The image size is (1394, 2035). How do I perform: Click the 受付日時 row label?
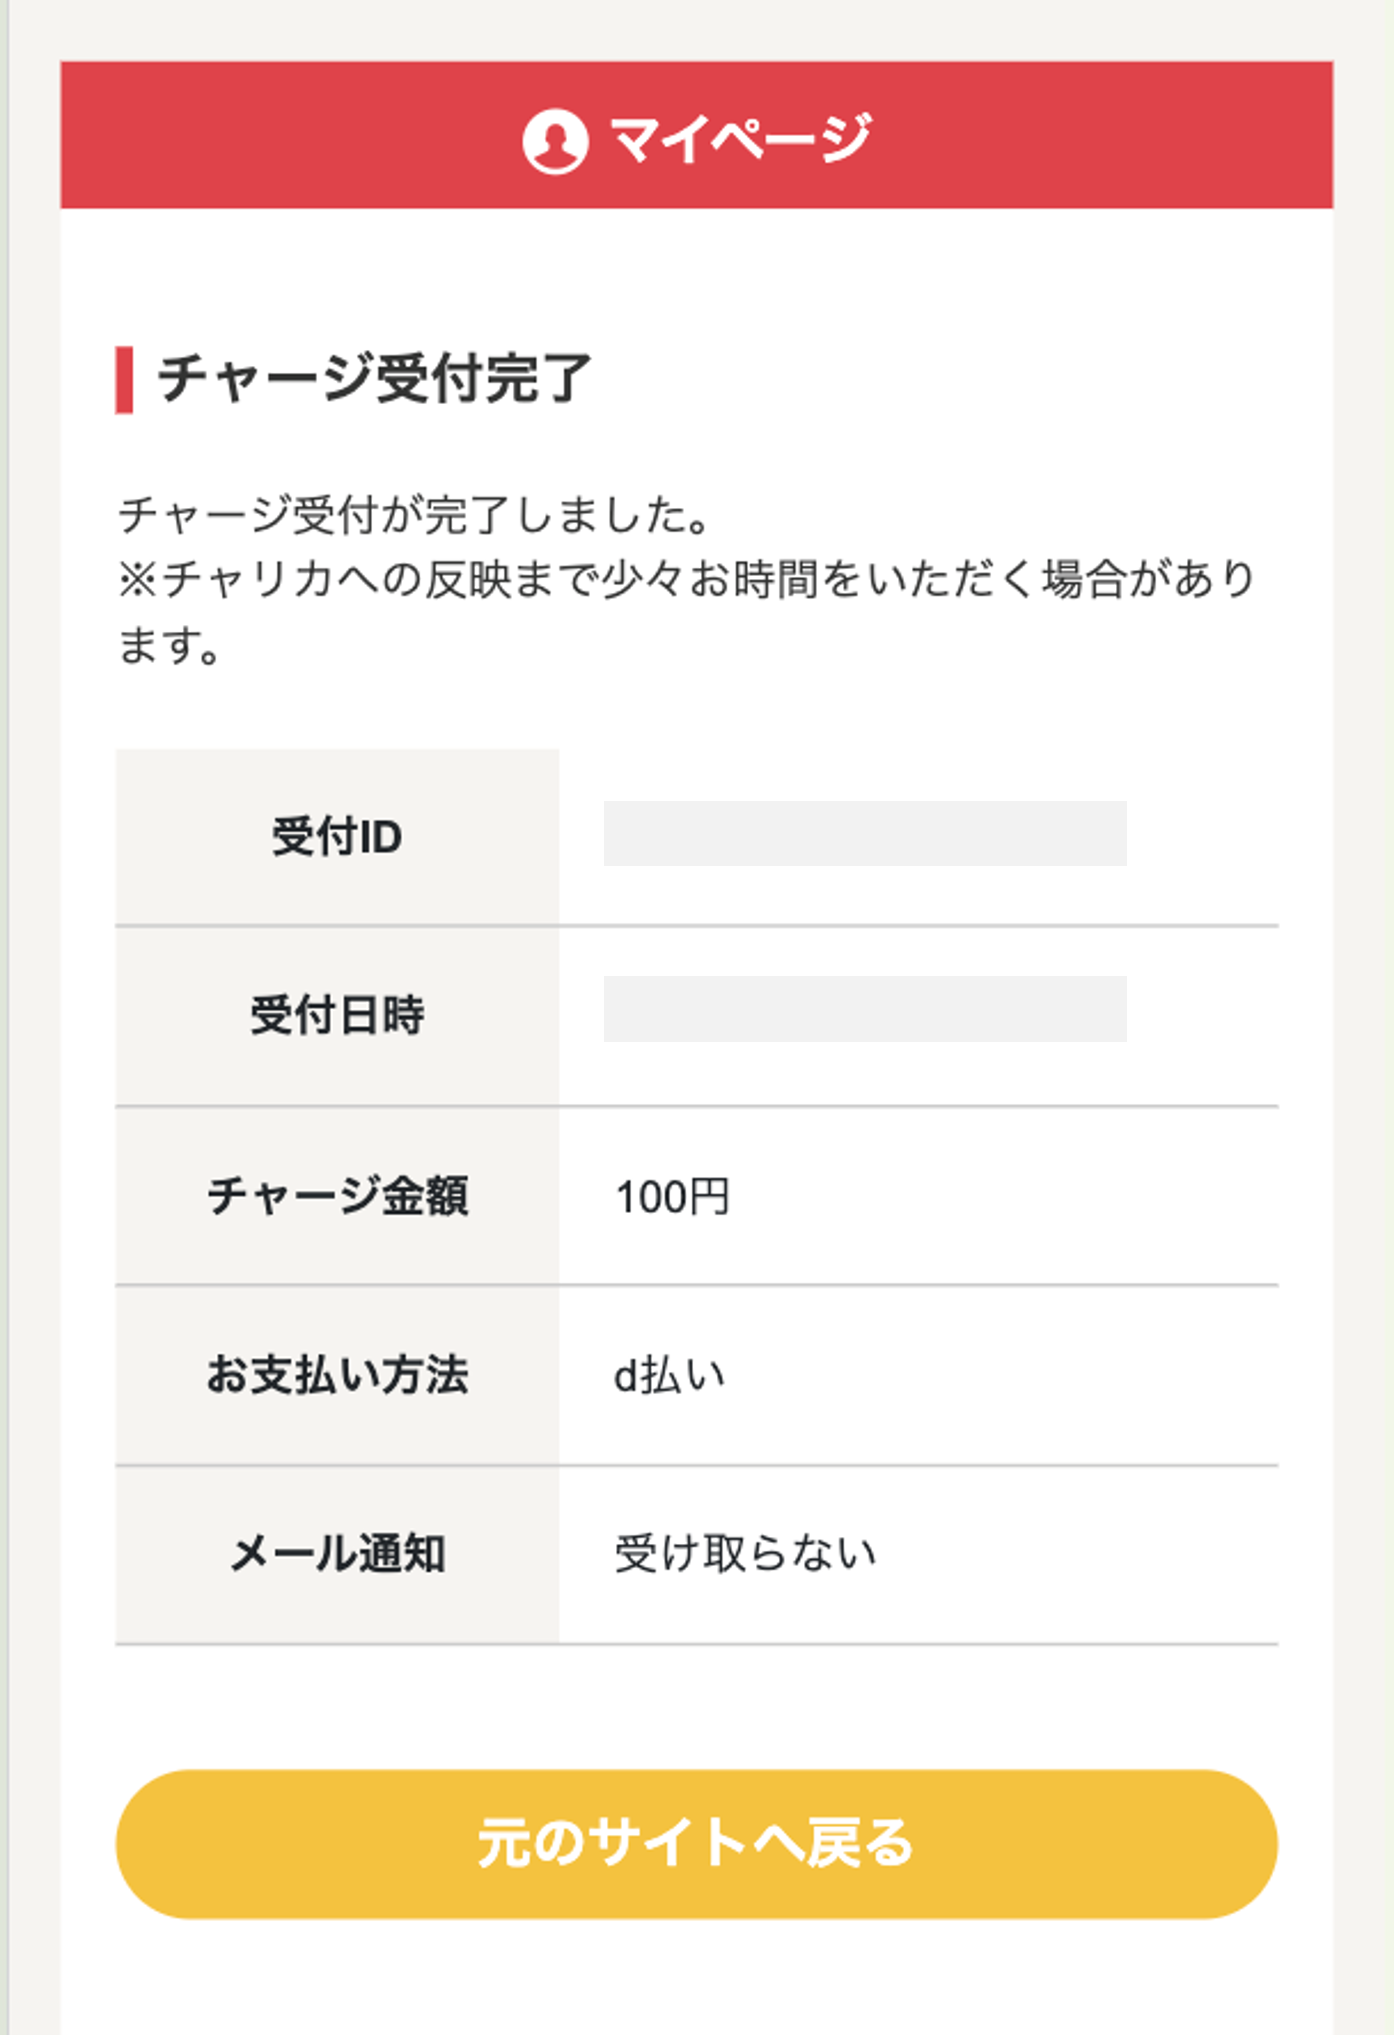pyautogui.click(x=337, y=1015)
